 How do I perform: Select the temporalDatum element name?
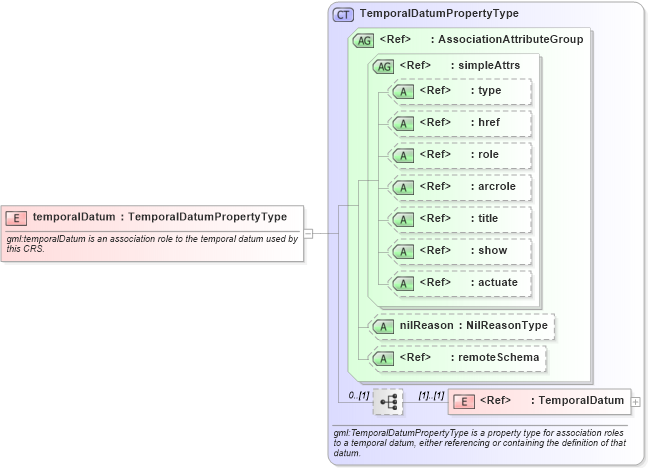coord(74,217)
